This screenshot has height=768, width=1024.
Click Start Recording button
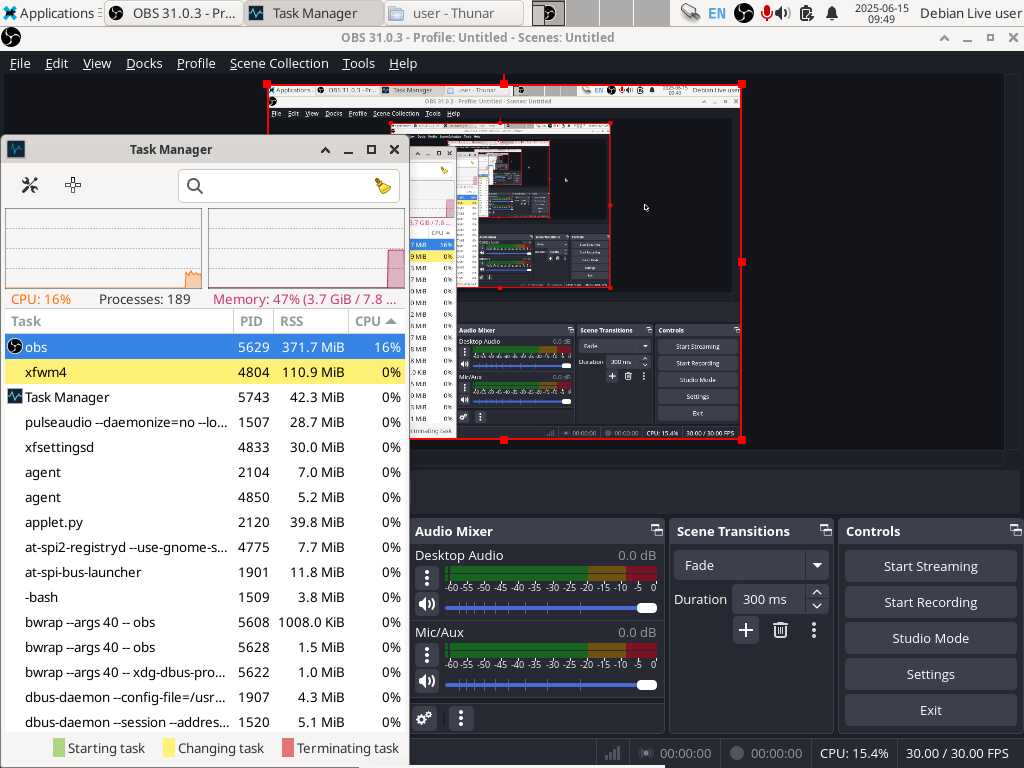pyautogui.click(x=930, y=602)
